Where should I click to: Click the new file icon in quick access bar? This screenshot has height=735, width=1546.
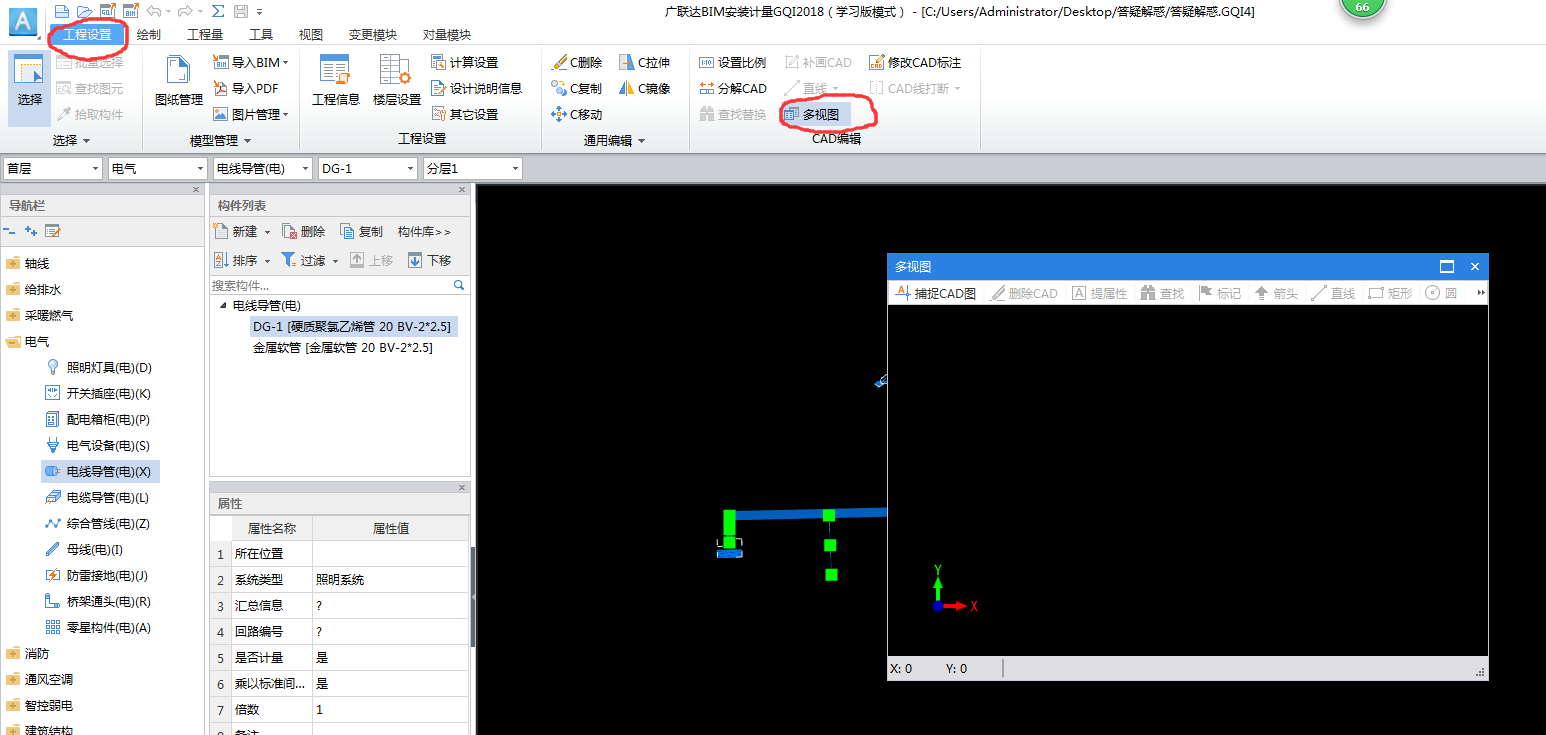pos(62,11)
